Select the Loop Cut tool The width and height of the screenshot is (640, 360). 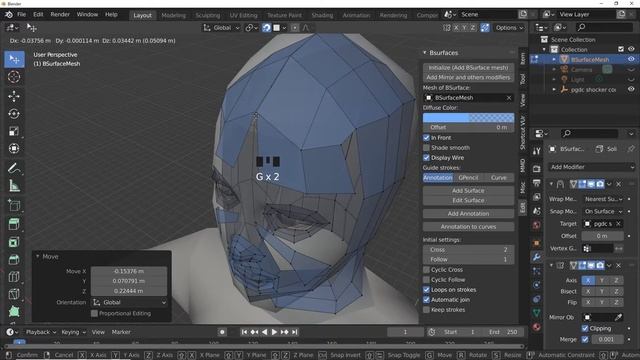coord(14,277)
